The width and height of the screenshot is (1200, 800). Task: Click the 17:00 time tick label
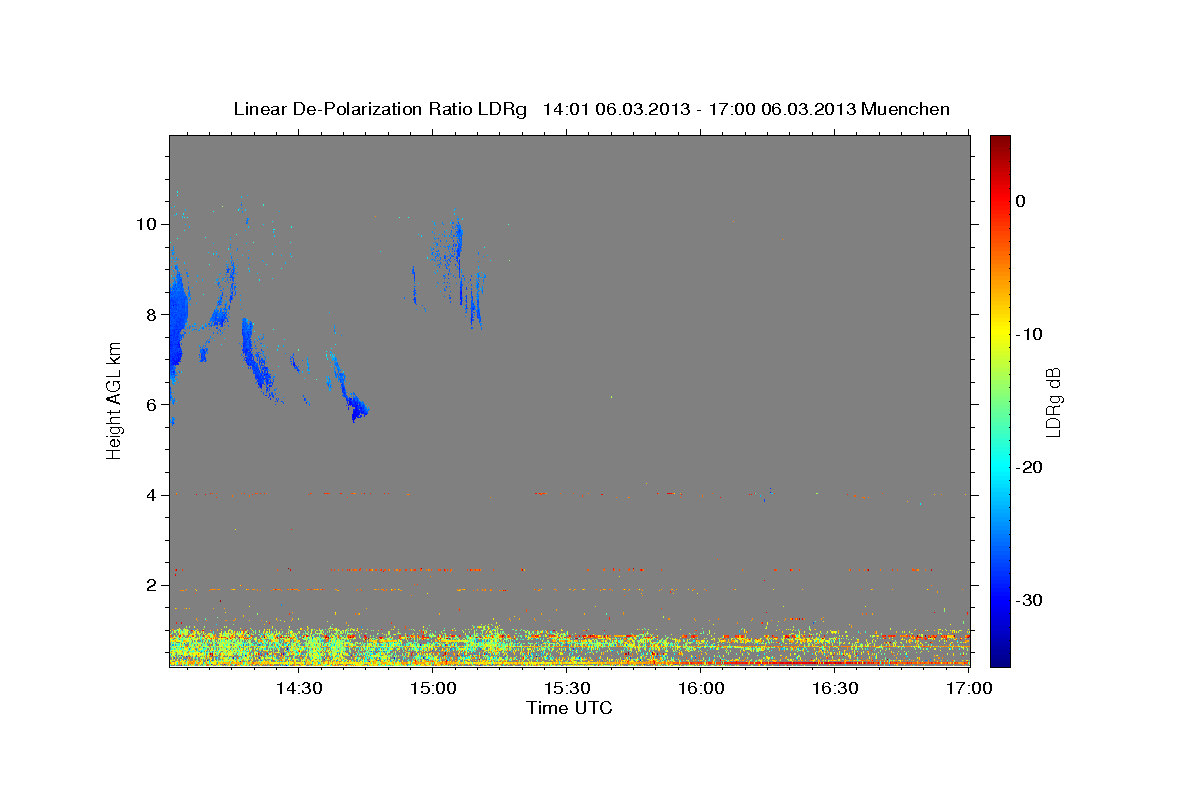970,688
